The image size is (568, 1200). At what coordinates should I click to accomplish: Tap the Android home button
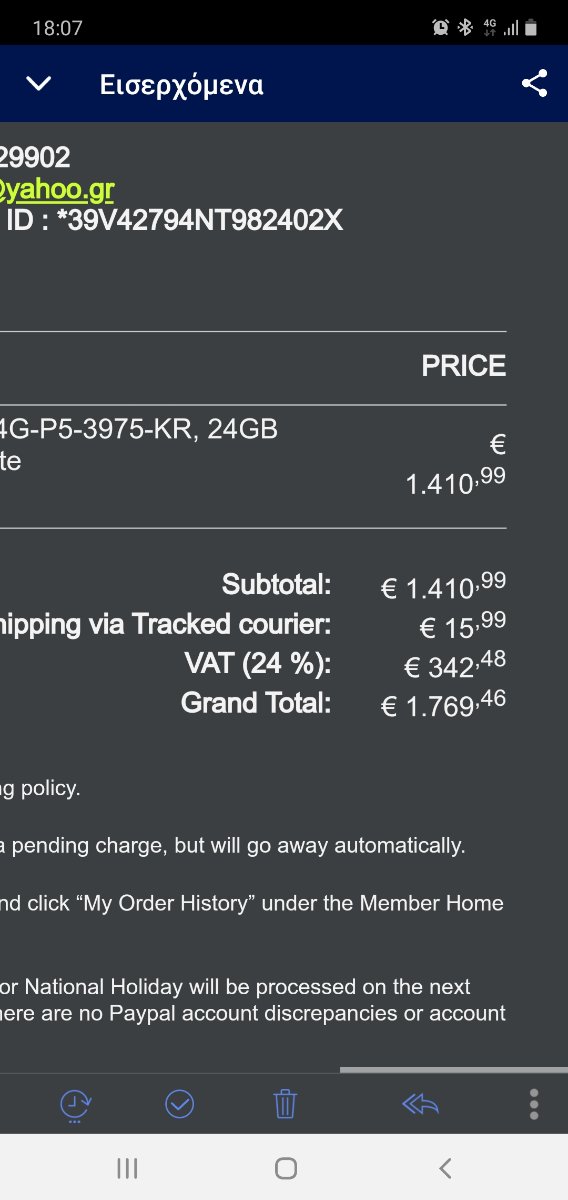[x=286, y=1167]
